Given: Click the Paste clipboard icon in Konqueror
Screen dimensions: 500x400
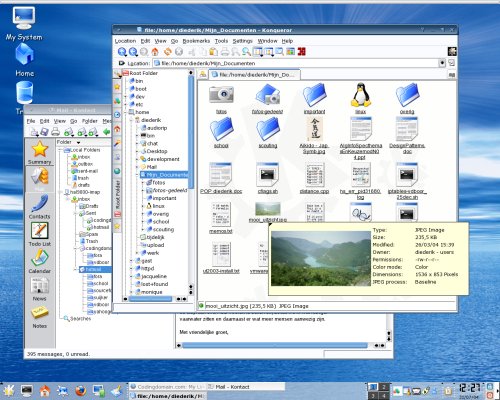Looking at the screenshot, I should coord(214,52).
